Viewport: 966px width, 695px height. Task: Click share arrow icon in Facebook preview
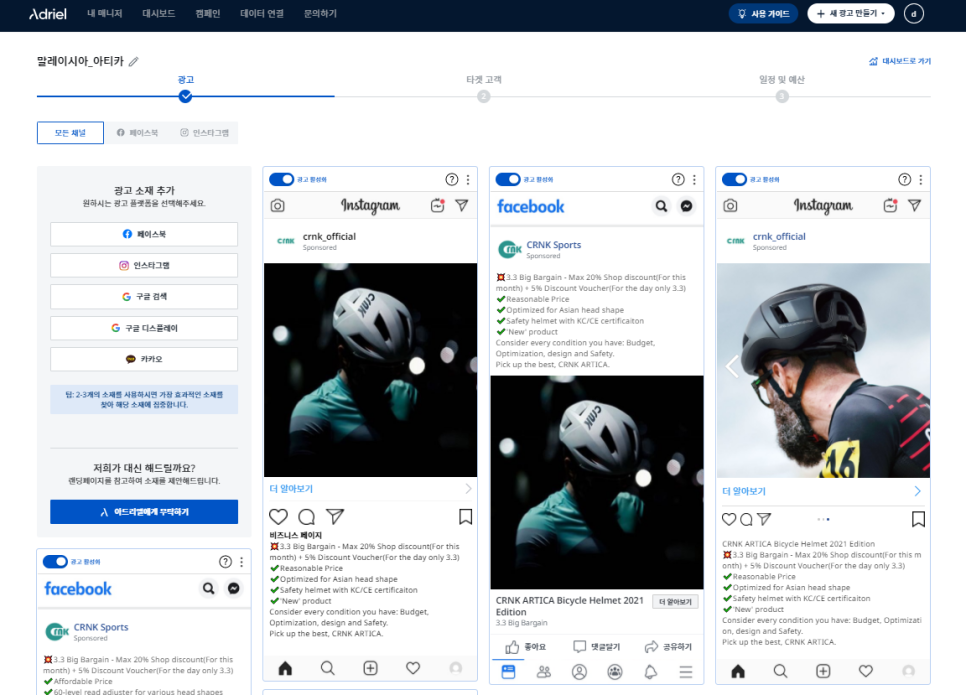(x=651, y=647)
